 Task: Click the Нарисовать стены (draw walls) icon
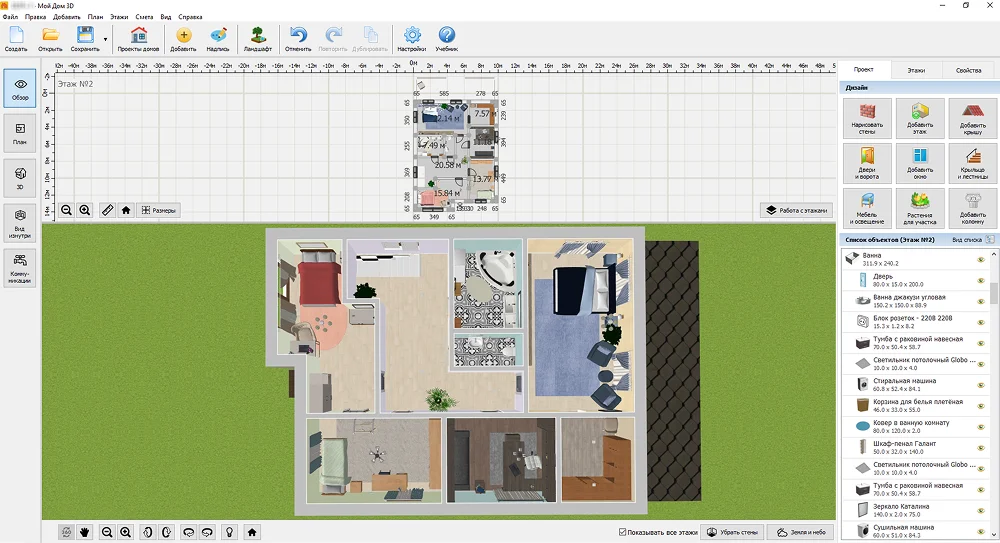[x=868, y=117]
